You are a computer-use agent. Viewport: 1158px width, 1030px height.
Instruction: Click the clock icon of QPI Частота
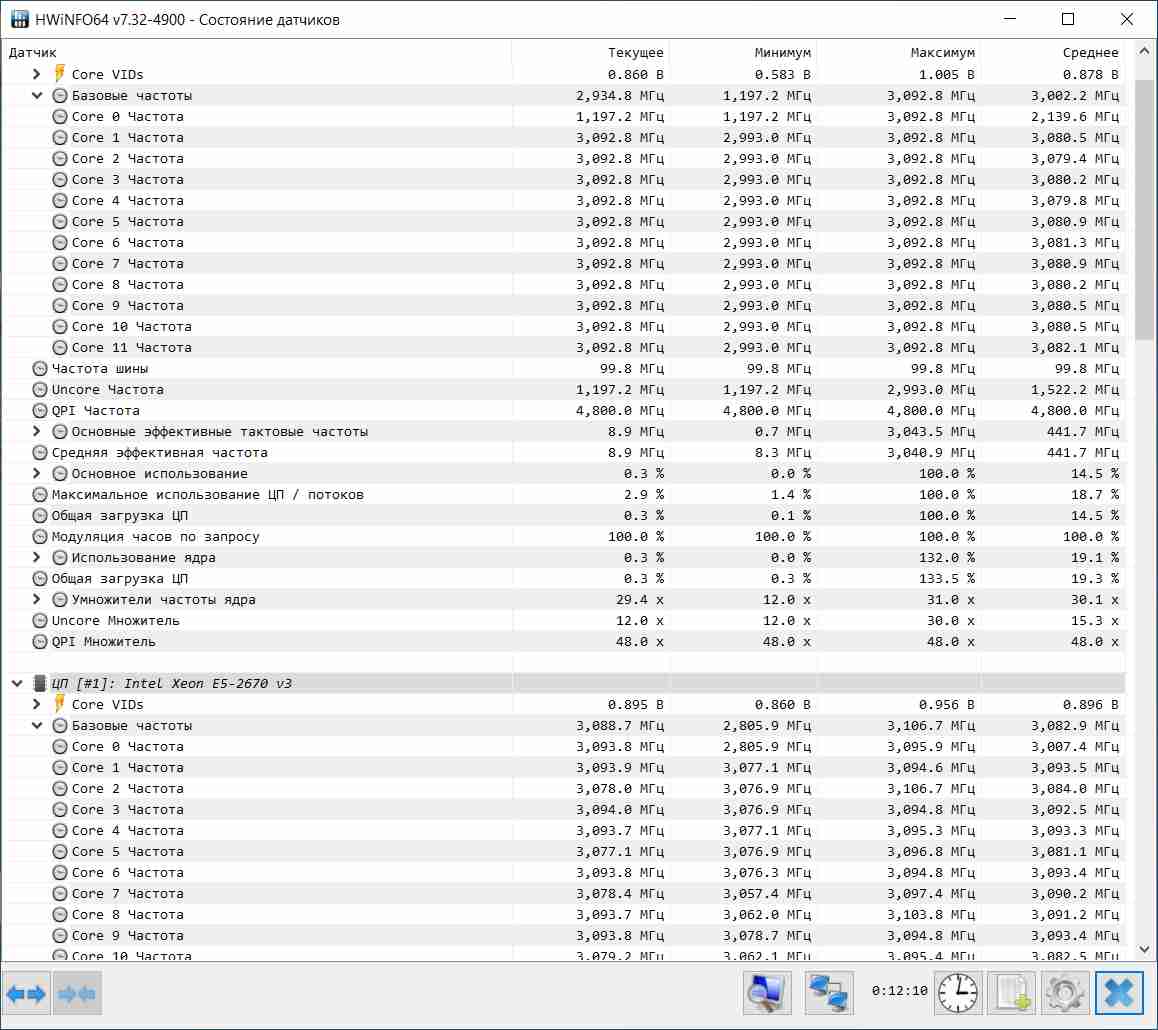click(x=40, y=411)
